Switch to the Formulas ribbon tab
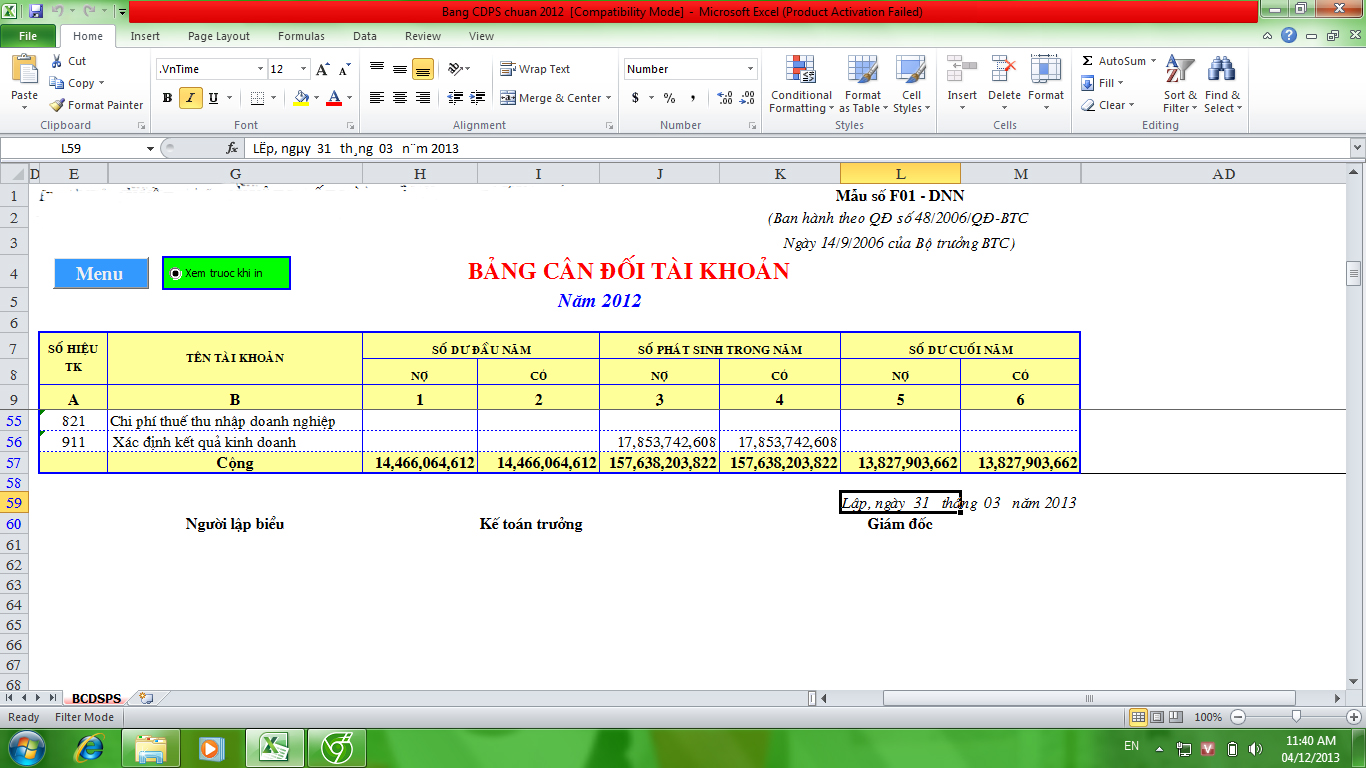The image size is (1366, 768). point(300,36)
